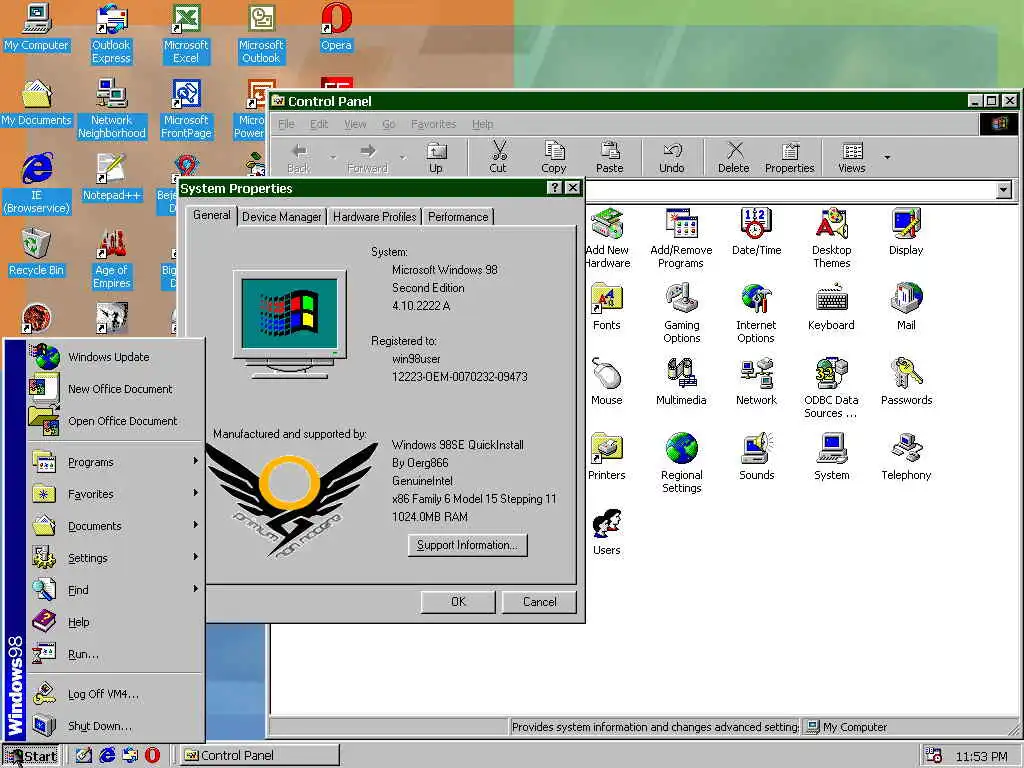Click the Support Information button
1024x768 pixels.
(x=468, y=545)
